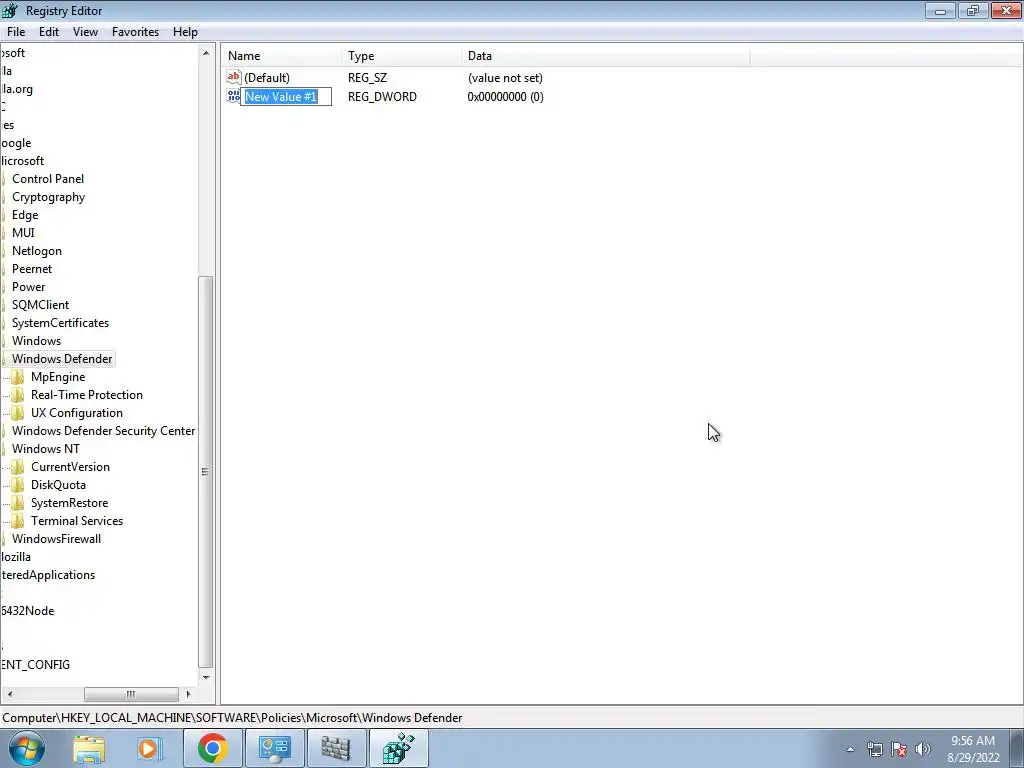Select Windows Defender Security Center key
This screenshot has width=1024, height=768.
(x=103, y=431)
